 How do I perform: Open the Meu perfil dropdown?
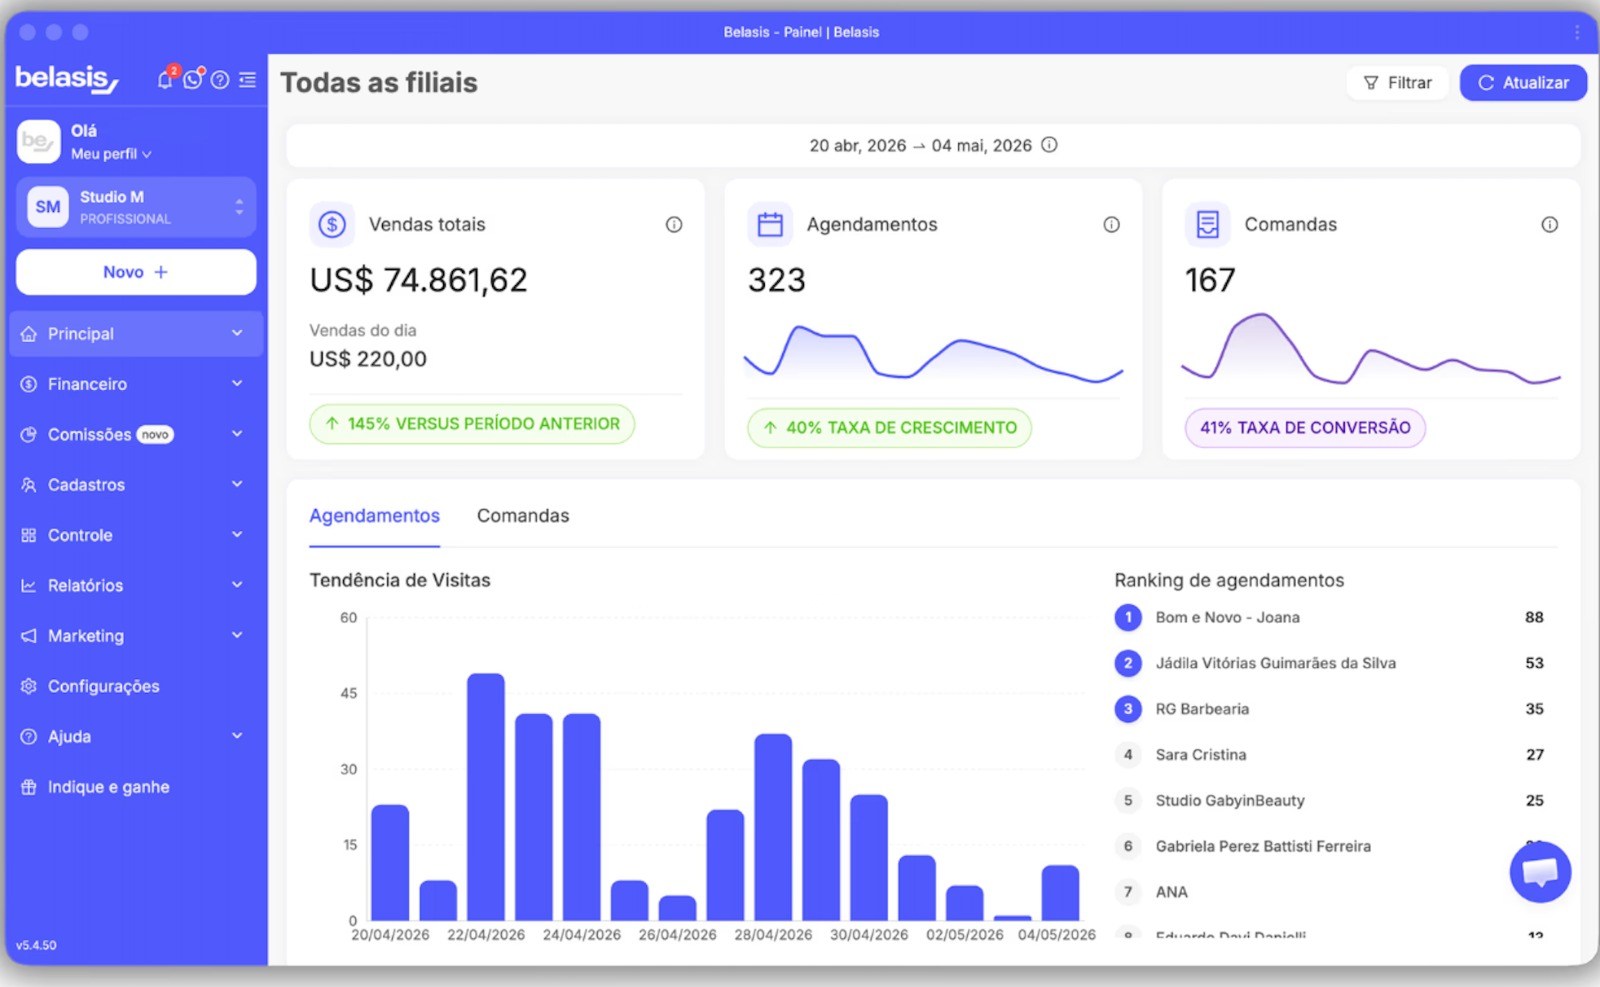111,154
